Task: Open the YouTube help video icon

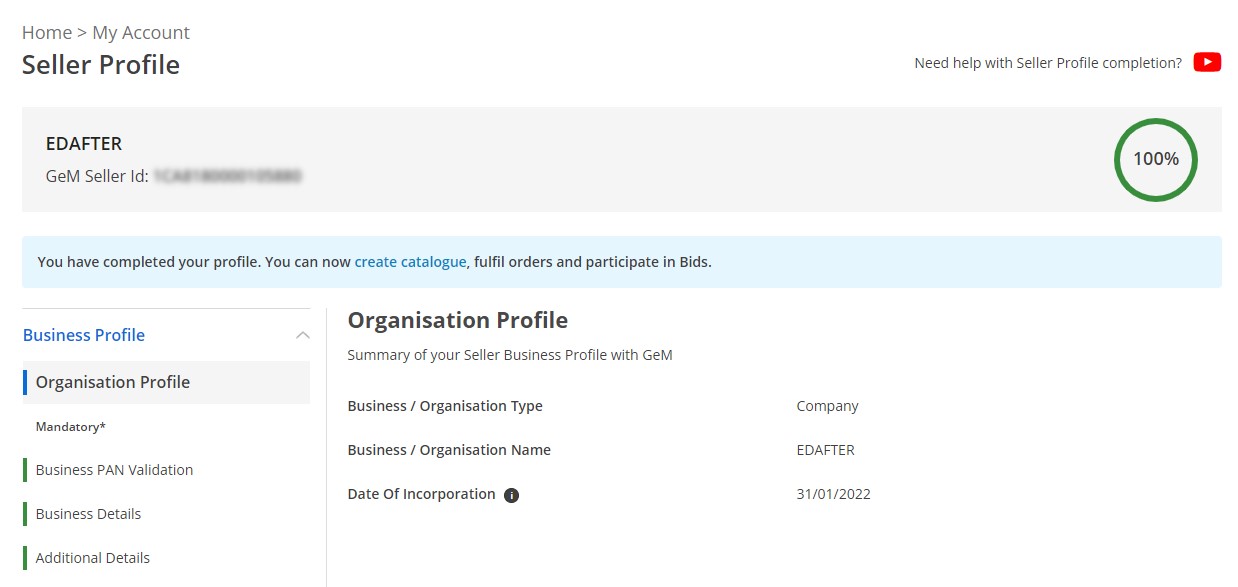Action: click(x=1206, y=62)
